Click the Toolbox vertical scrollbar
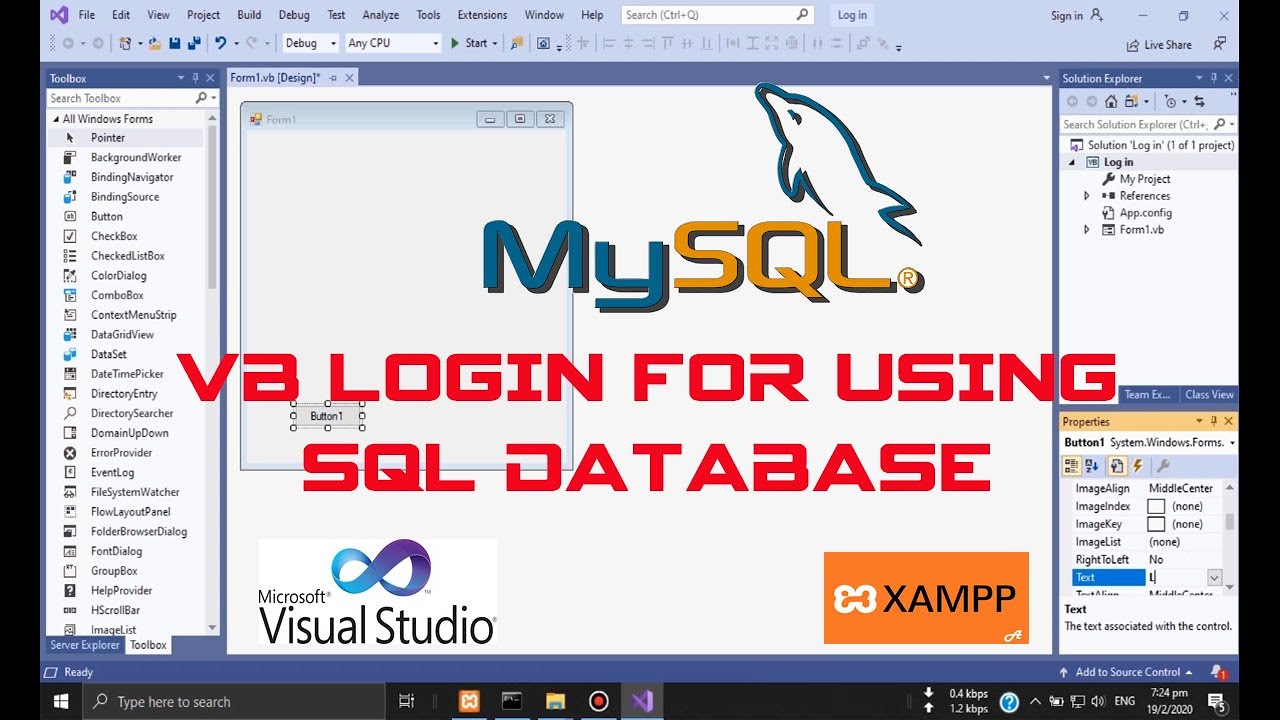This screenshot has width=1280, height=720. click(x=212, y=210)
